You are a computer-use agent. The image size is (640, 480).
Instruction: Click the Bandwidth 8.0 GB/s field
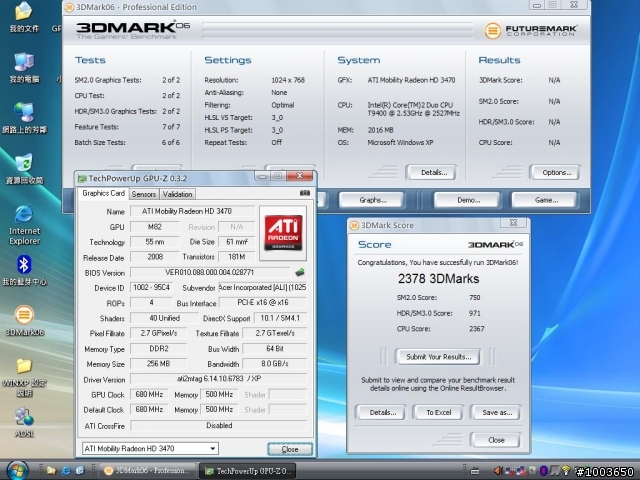point(274,364)
